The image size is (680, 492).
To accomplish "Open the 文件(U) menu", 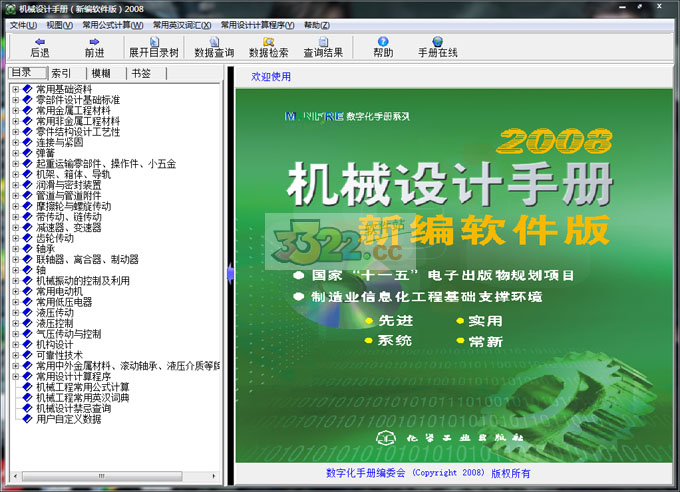I will pos(23,25).
